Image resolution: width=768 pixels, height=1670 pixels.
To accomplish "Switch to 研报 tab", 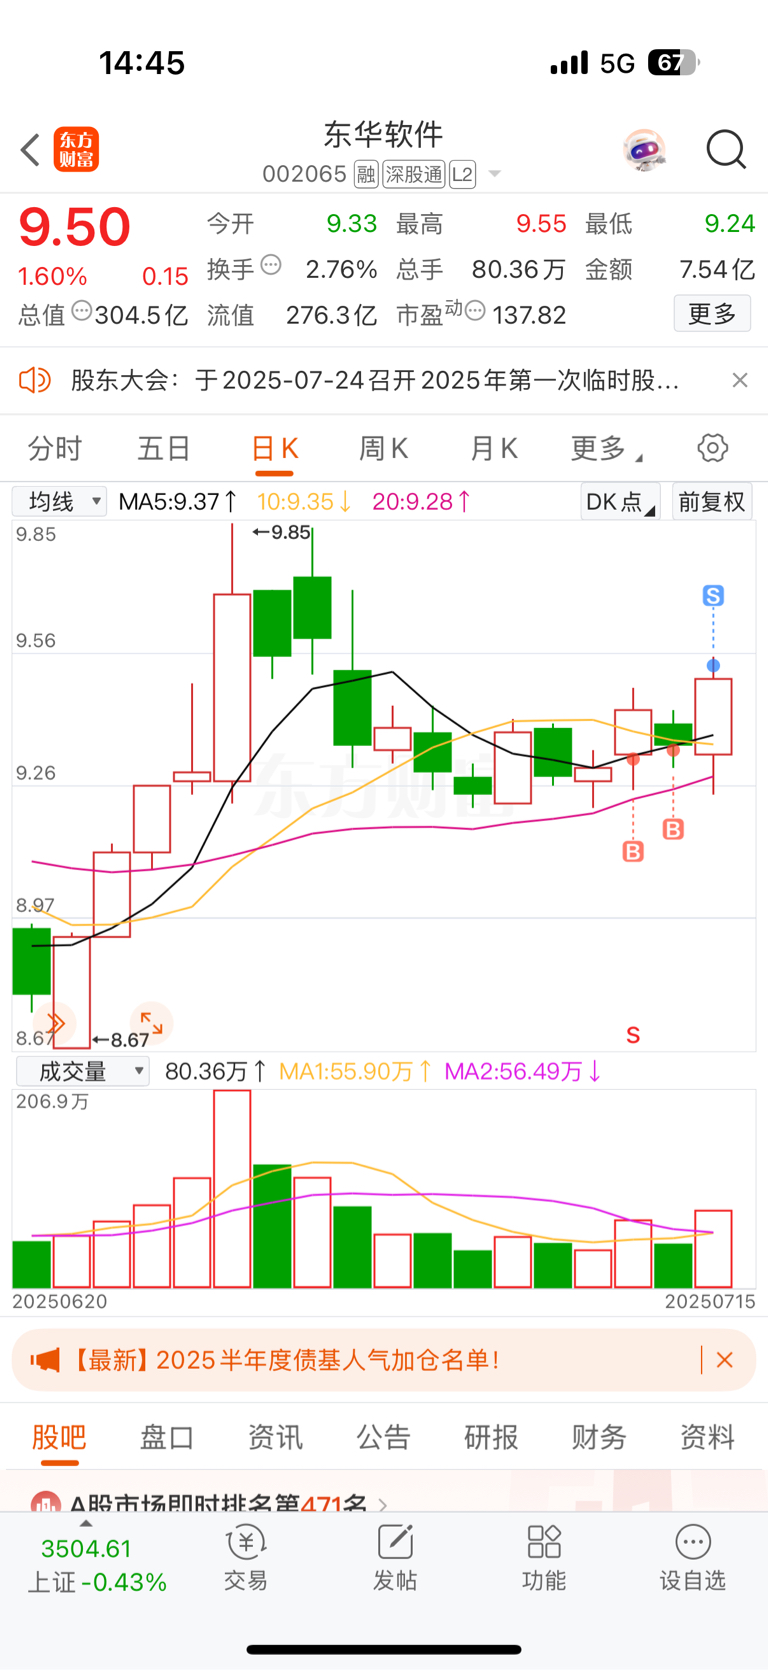I will [491, 1437].
